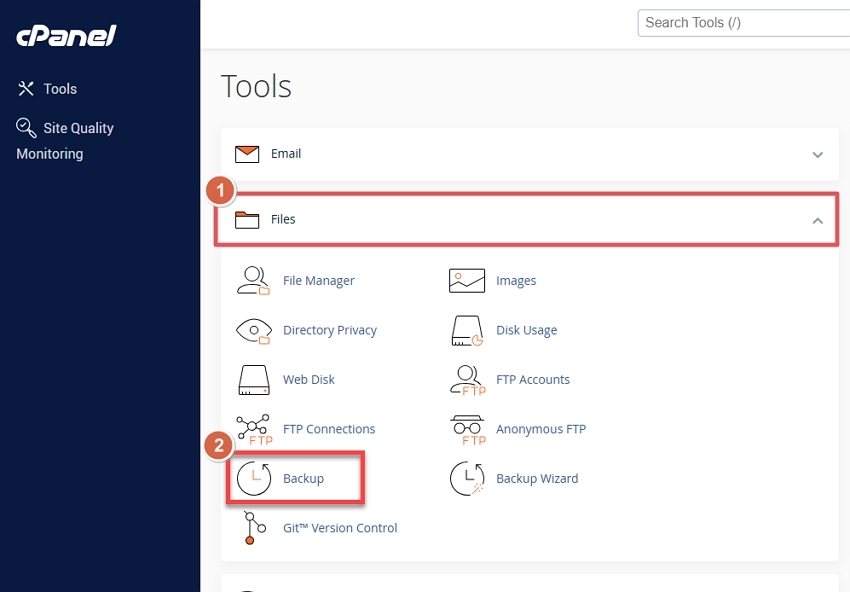Image resolution: width=850 pixels, height=592 pixels.
Task: Open the Directory Privacy link
Action: click(x=330, y=330)
